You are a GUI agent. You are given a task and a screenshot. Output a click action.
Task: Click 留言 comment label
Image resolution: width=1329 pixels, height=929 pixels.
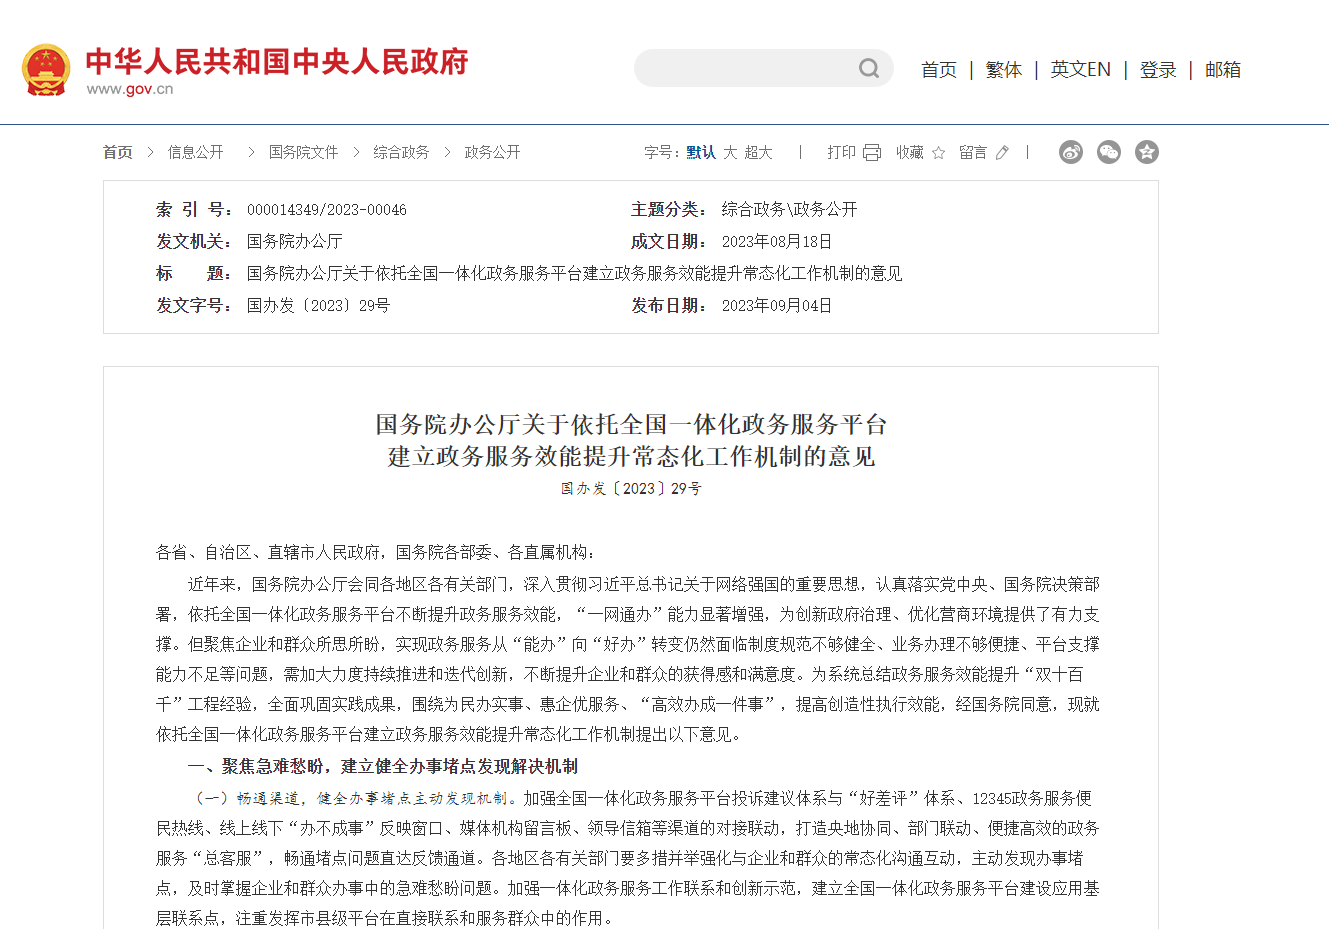973,152
